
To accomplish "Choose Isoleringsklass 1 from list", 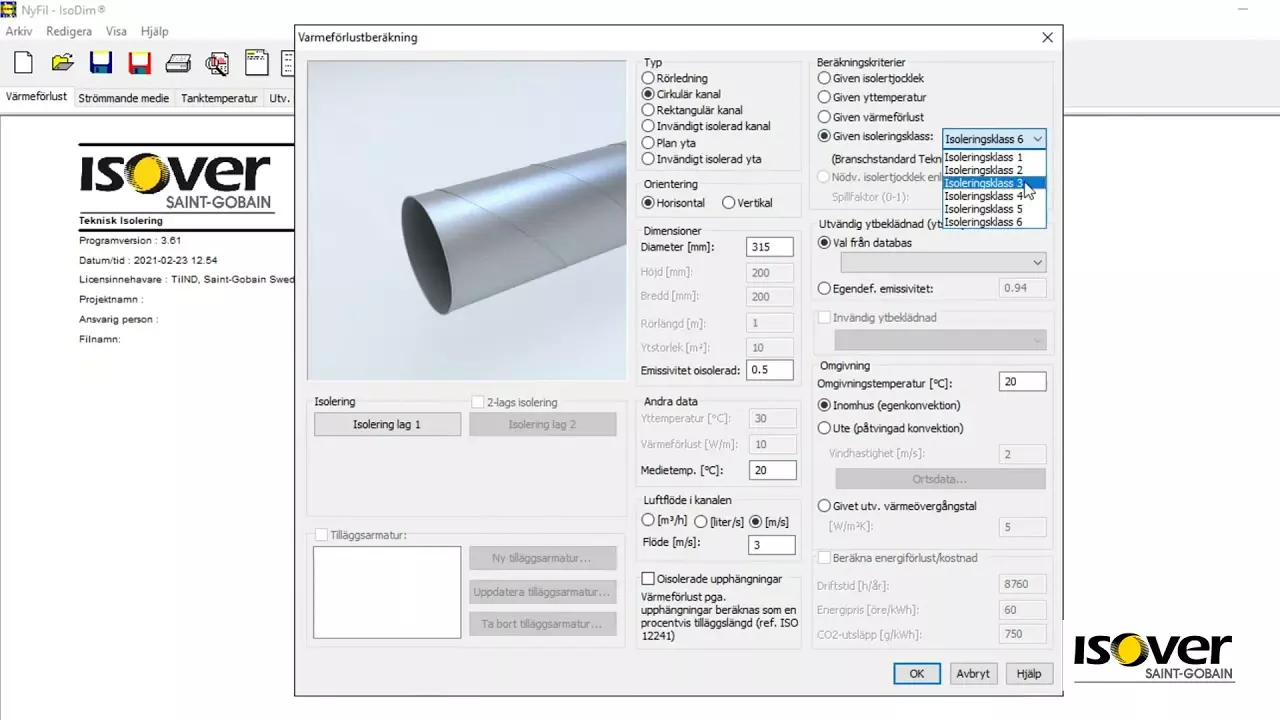I will (994, 157).
